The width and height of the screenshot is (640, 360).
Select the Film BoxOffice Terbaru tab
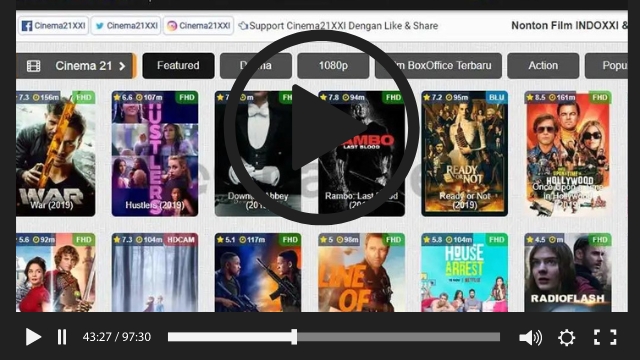(438, 66)
